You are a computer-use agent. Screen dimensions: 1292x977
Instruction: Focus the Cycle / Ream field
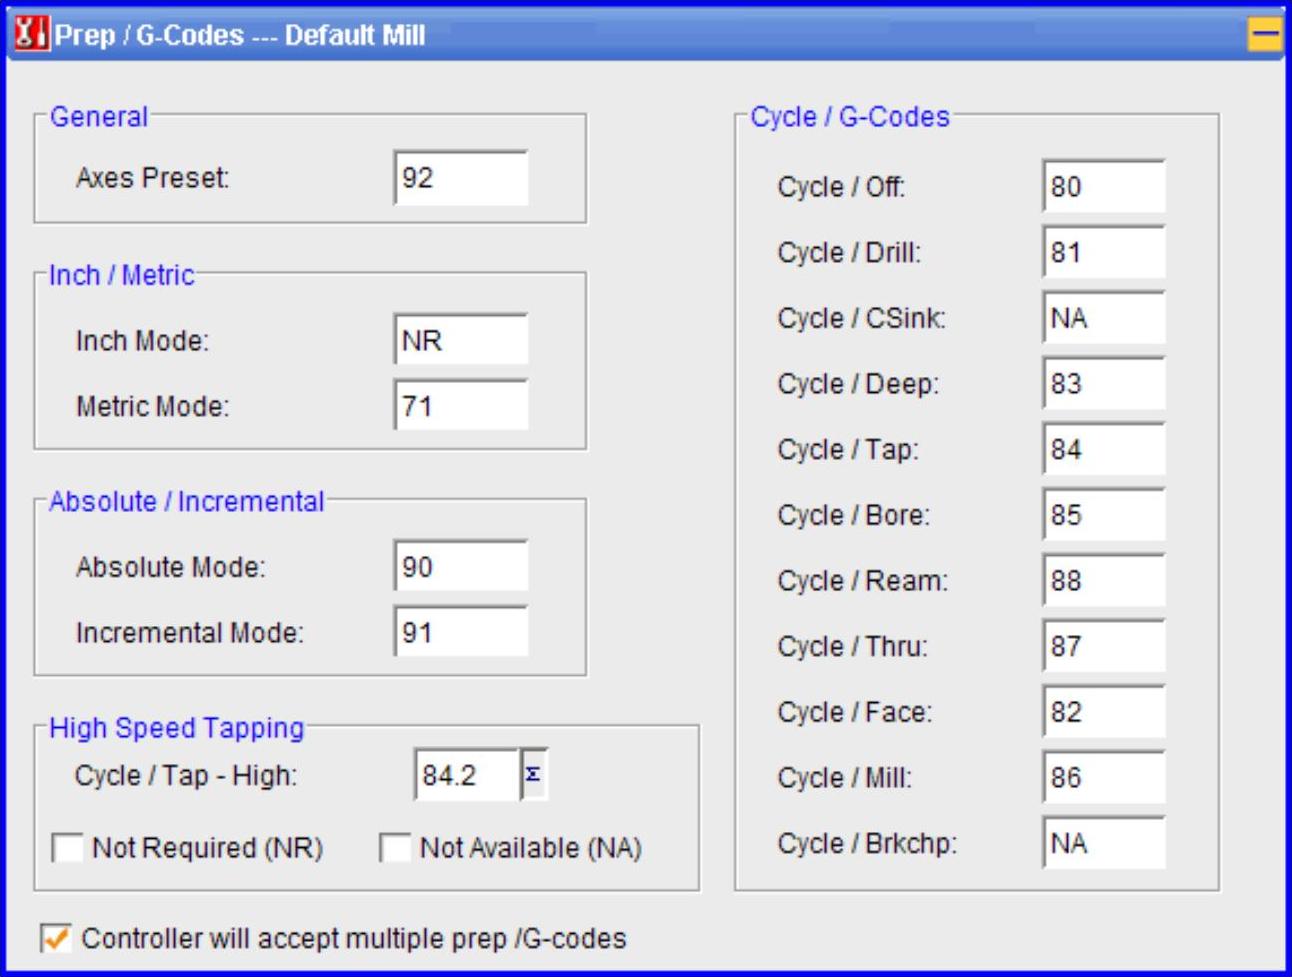1104,581
